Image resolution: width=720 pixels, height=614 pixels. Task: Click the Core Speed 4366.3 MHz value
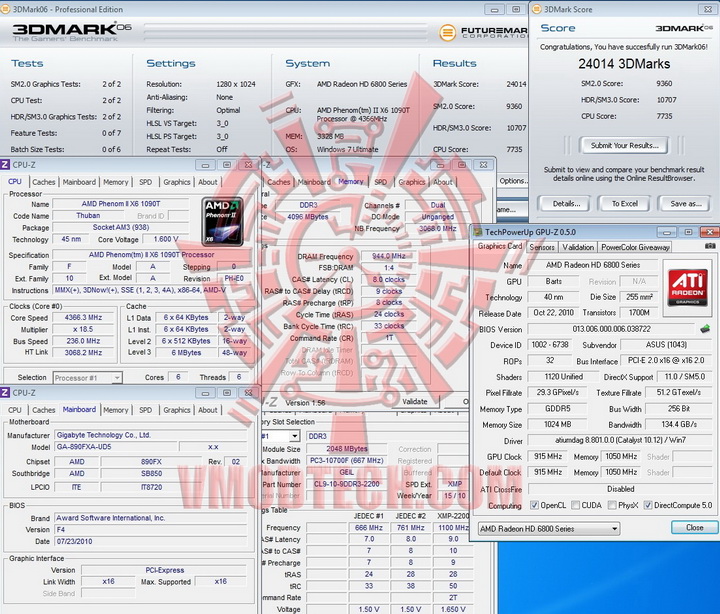tap(83, 318)
